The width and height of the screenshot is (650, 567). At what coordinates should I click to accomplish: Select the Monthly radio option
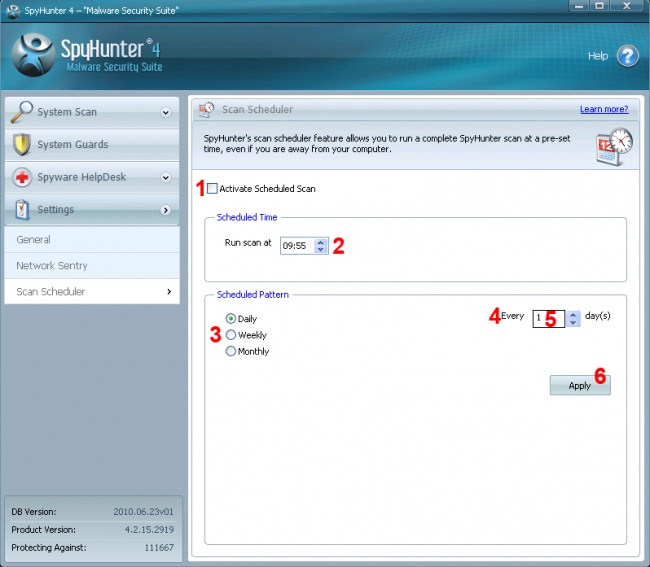click(x=231, y=352)
